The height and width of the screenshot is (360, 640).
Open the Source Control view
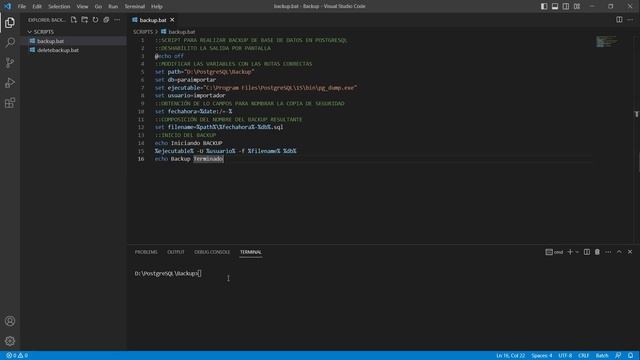(10, 62)
